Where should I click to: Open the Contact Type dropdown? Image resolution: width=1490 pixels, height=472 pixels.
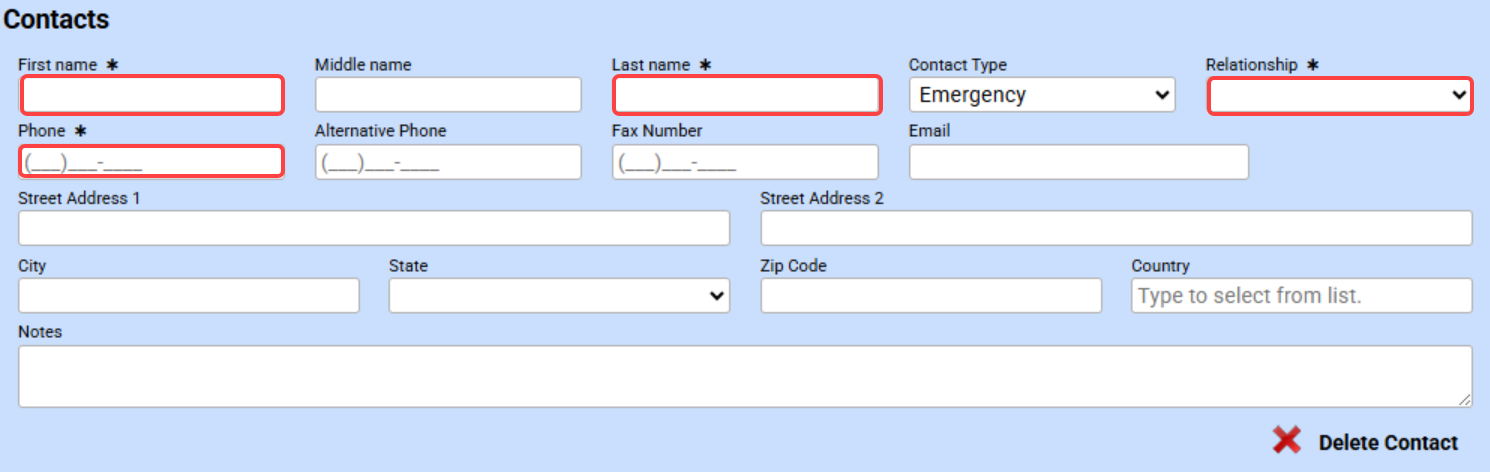click(1041, 95)
